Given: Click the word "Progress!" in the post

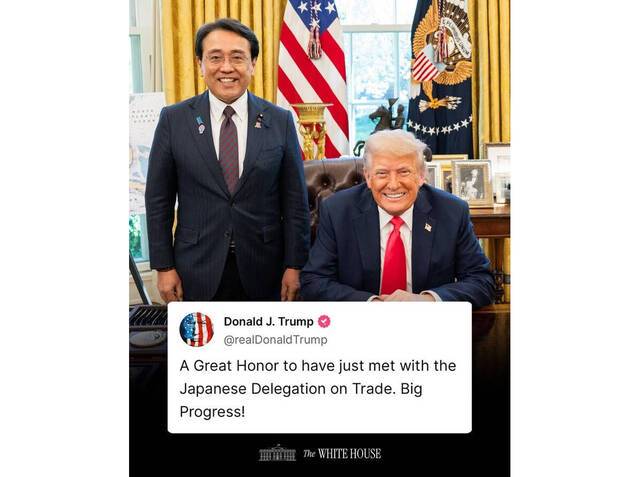Looking at the screenshot, I should [212, 412].
